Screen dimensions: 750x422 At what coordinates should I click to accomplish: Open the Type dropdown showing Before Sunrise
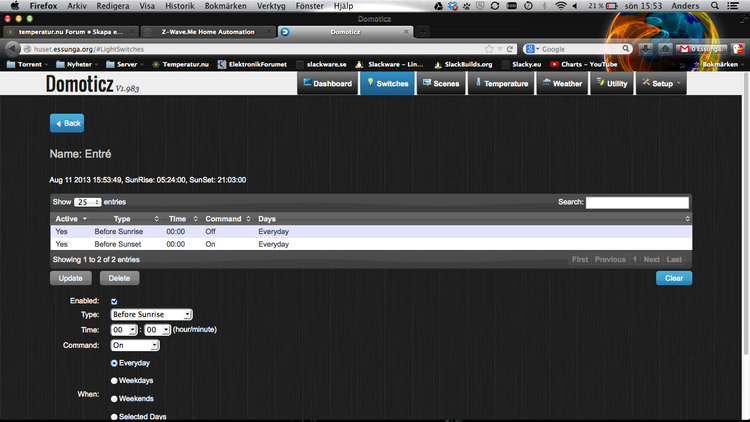[x=151, y=315]
